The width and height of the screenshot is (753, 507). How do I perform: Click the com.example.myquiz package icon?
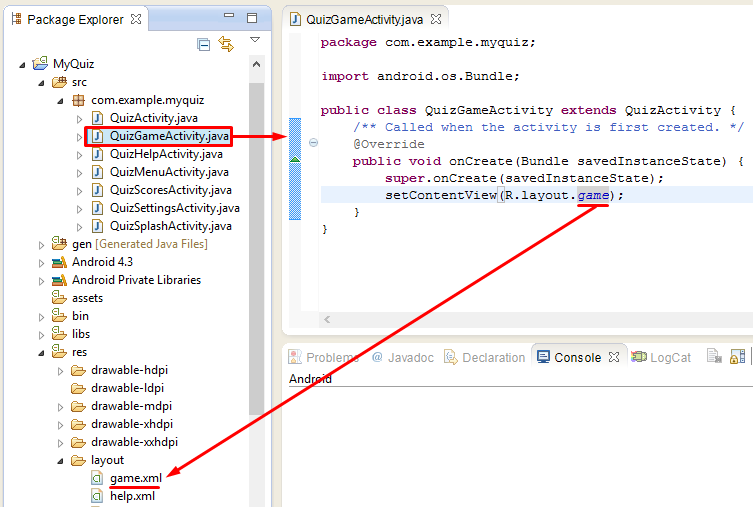tap(78, 100)
